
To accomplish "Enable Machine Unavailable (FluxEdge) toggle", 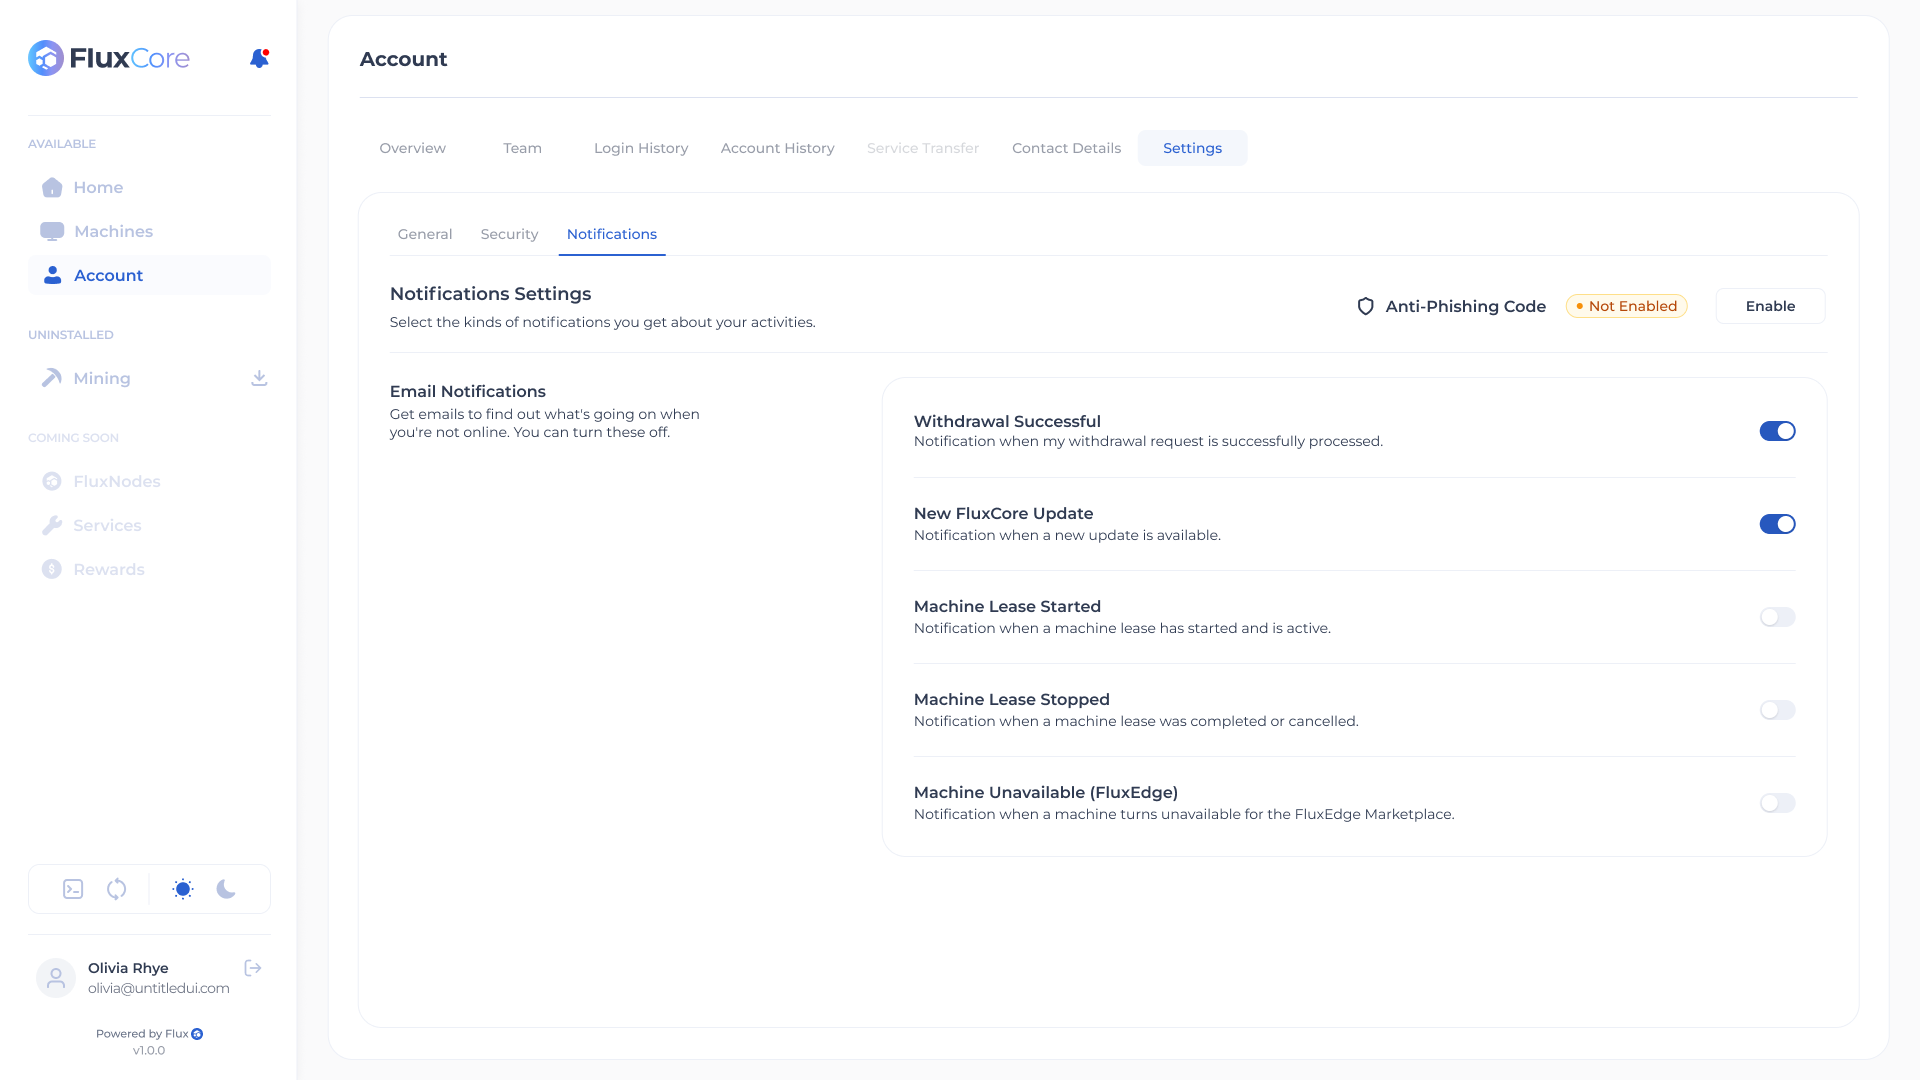I will coord(1777,803).
